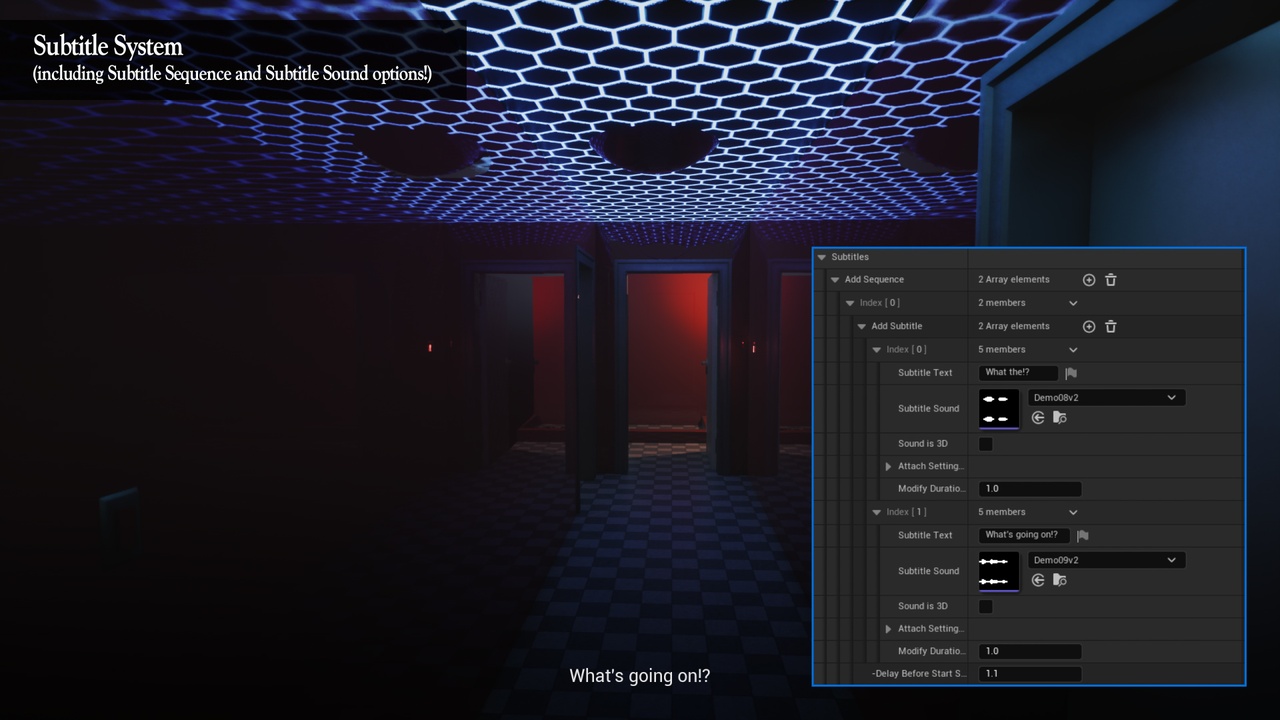Screen dimensions: 1280x720
Task: Click the Demo08v2 waveform thumbnail
Action: pos(998,409)
